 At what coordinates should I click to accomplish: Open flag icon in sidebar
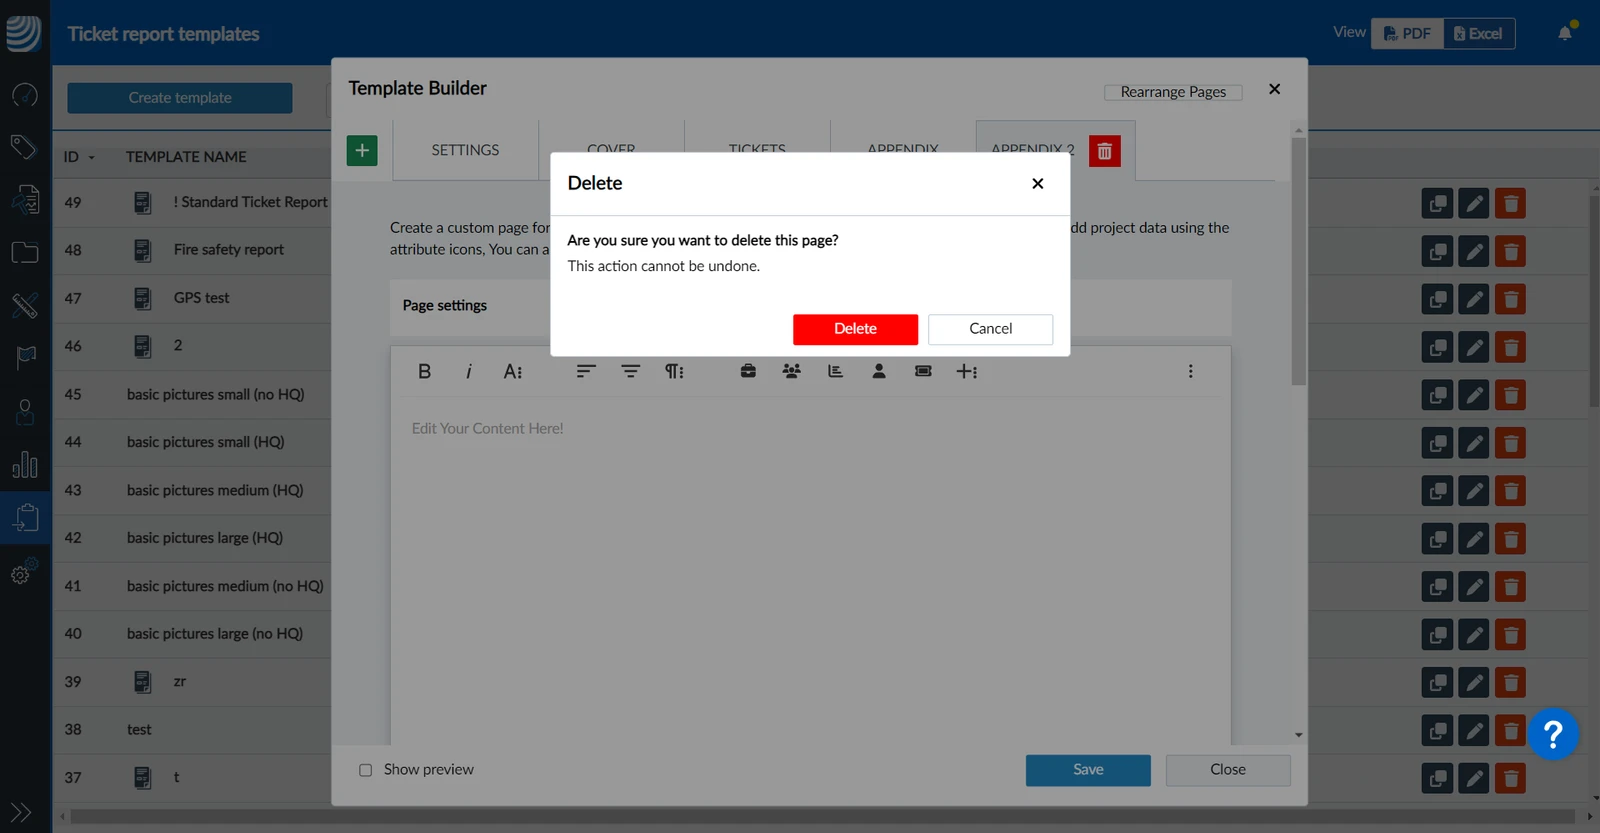pos(25,357)
